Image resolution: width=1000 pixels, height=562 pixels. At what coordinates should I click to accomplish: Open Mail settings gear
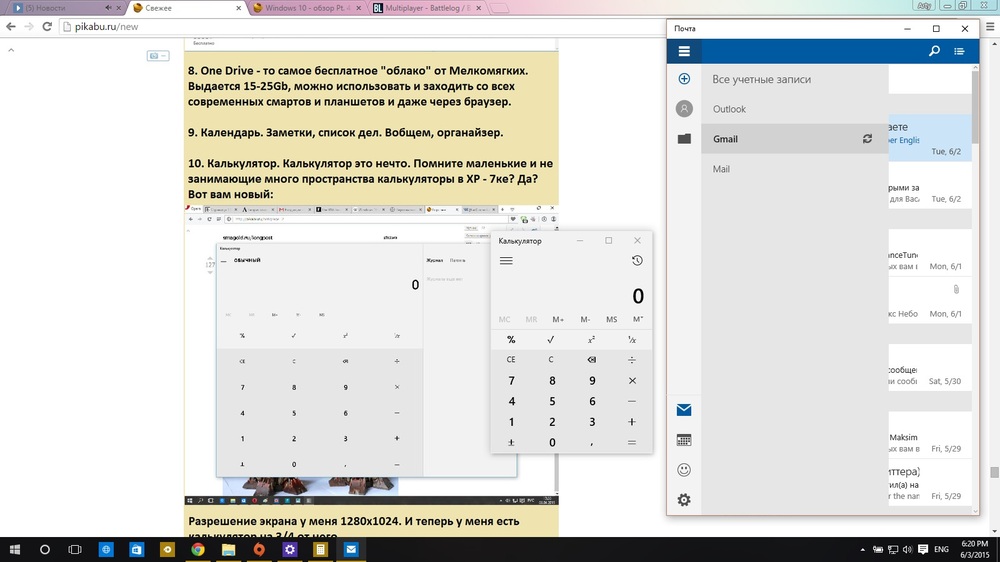click(684, 500)
